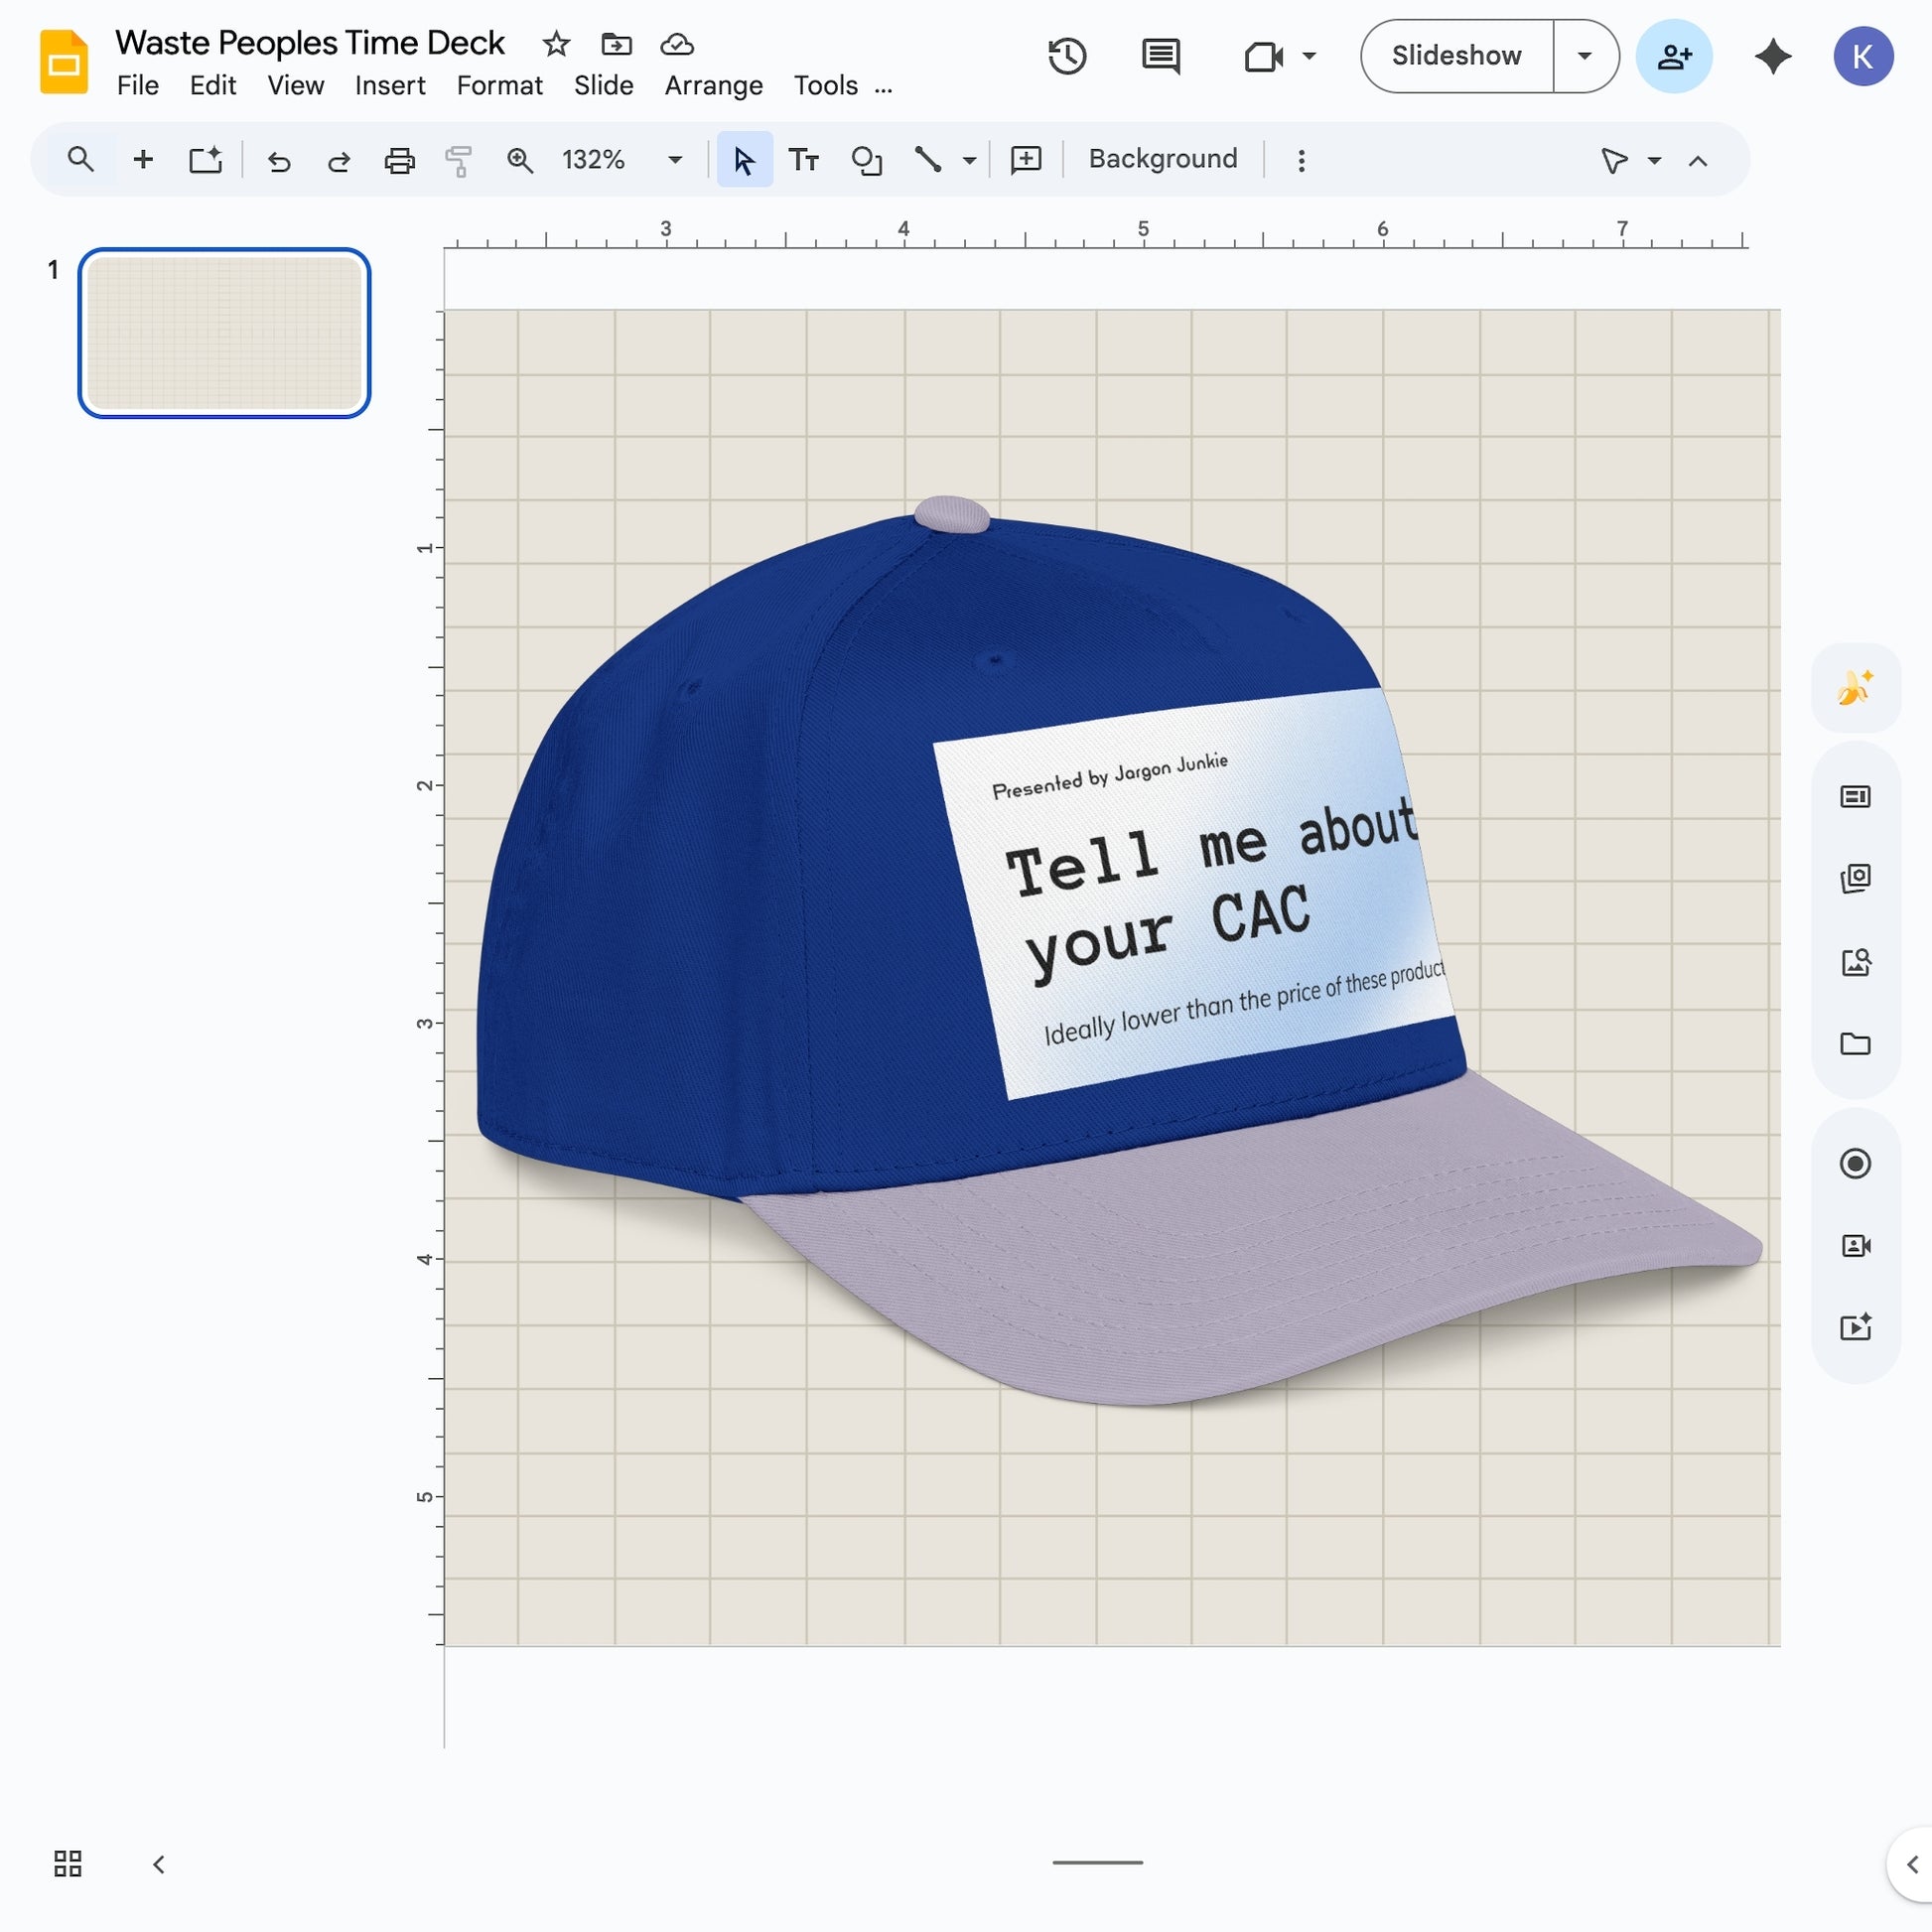
Task: Star the Waste Peoples Time Deck presentation
Action: pyautogui.click(x=556, y=44)
